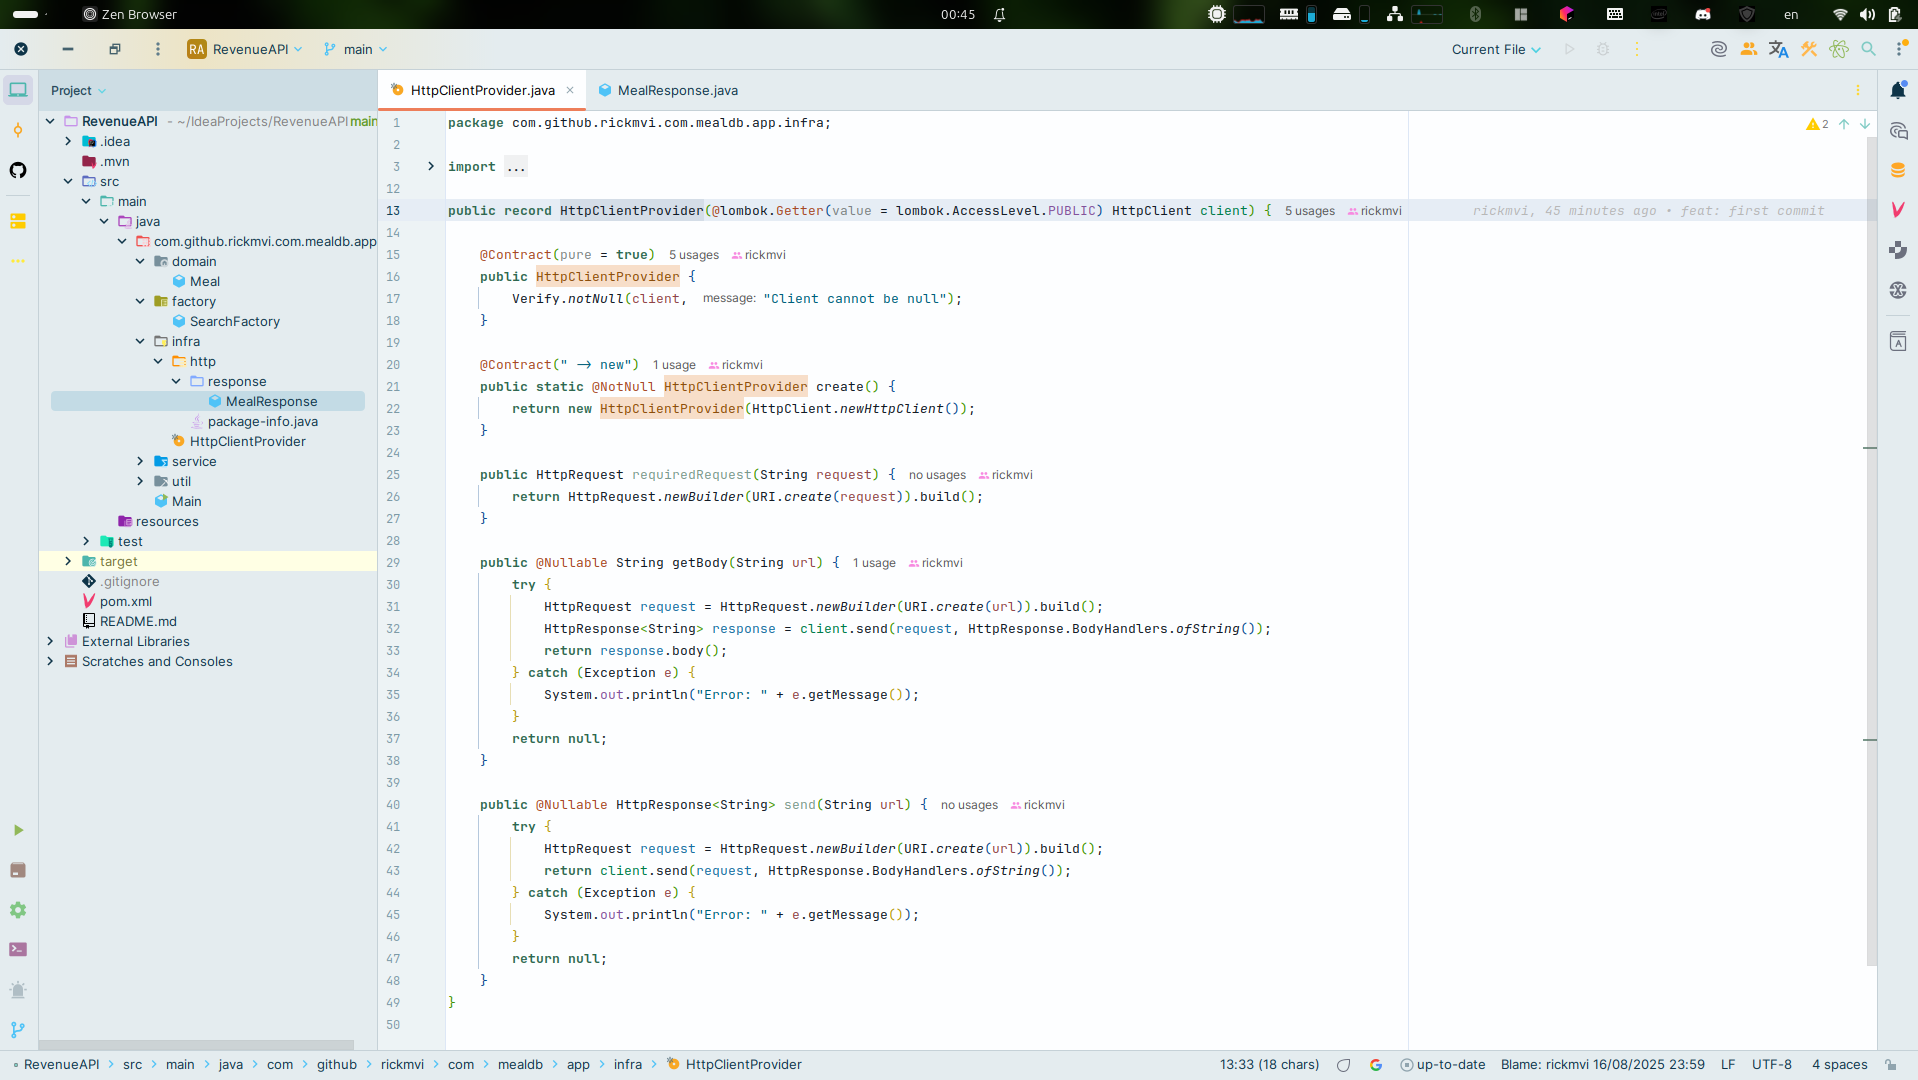Open the Maven tool window icon
This screenshot has height=1080, width=1918.
1898,210
